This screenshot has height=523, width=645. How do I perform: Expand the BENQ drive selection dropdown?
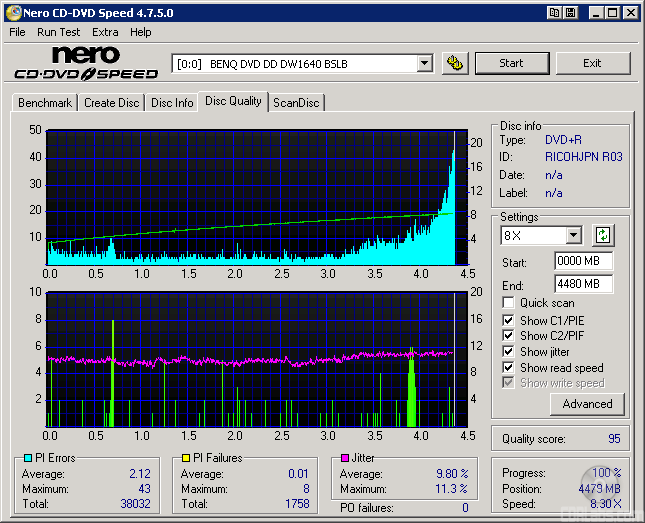424,63
